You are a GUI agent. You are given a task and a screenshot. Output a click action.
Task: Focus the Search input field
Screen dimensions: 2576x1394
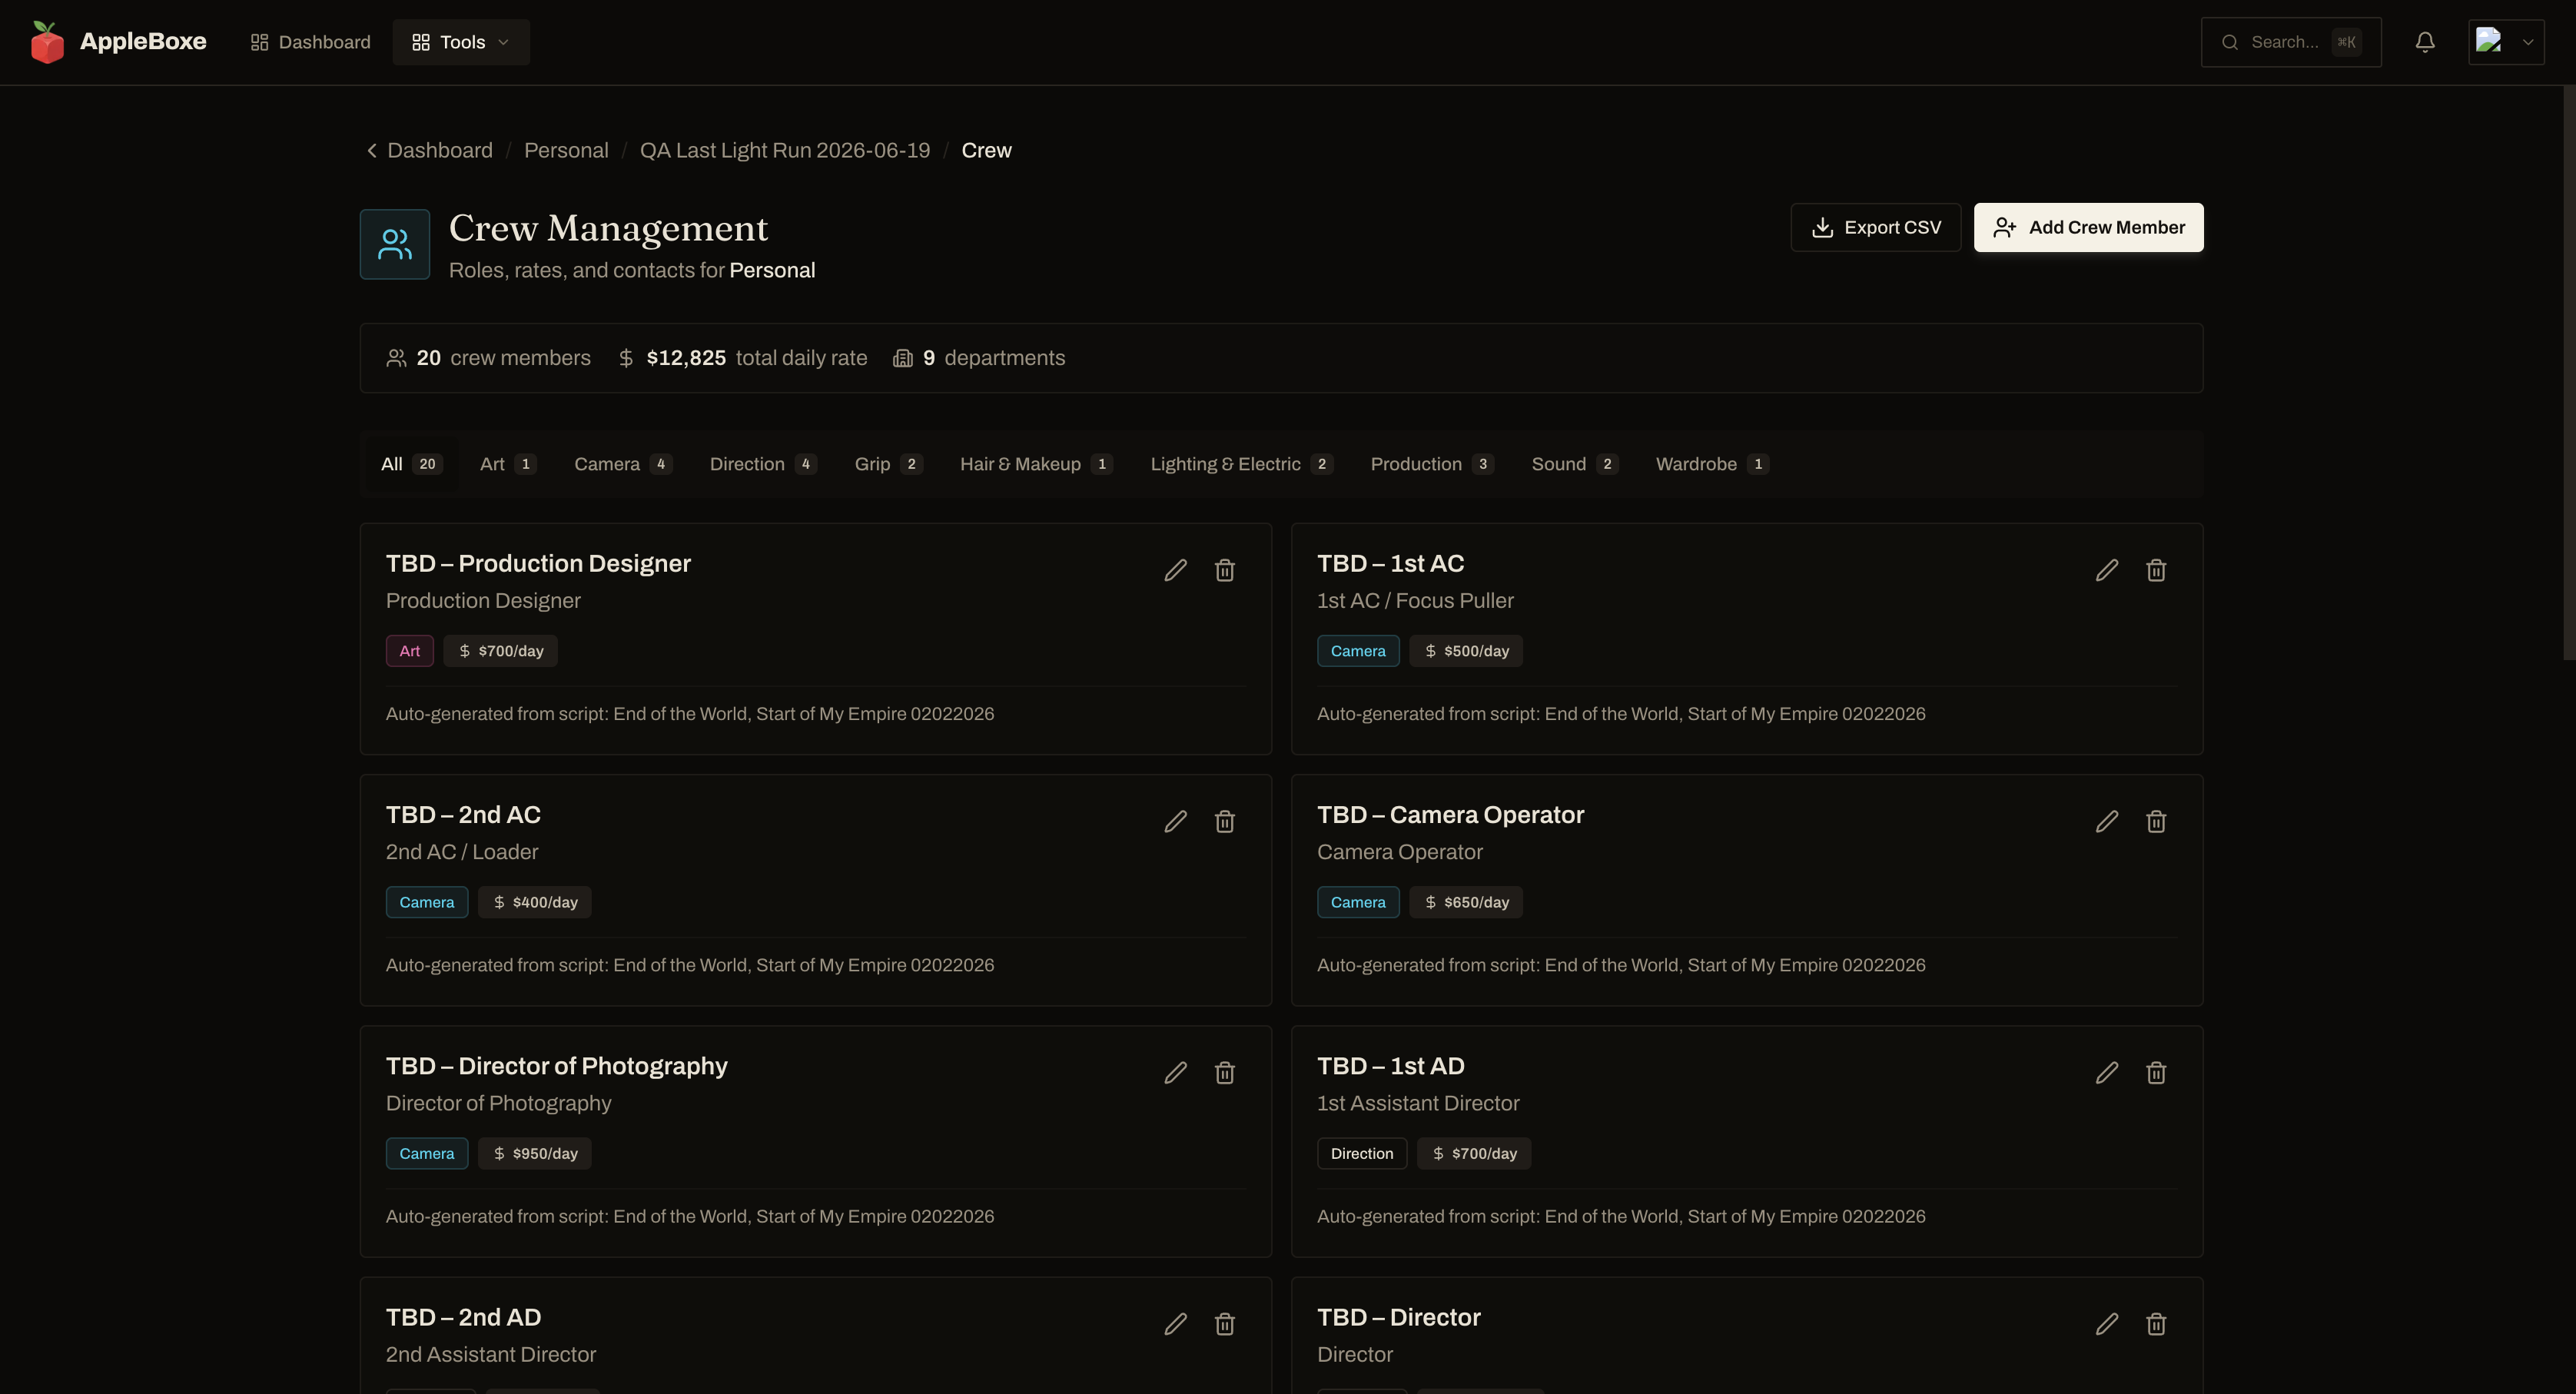point(2290,42)
